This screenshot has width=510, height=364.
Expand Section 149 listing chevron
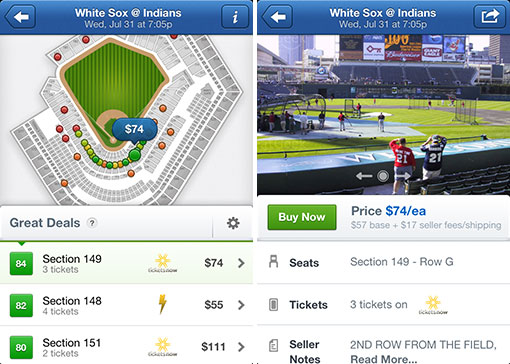241,263
